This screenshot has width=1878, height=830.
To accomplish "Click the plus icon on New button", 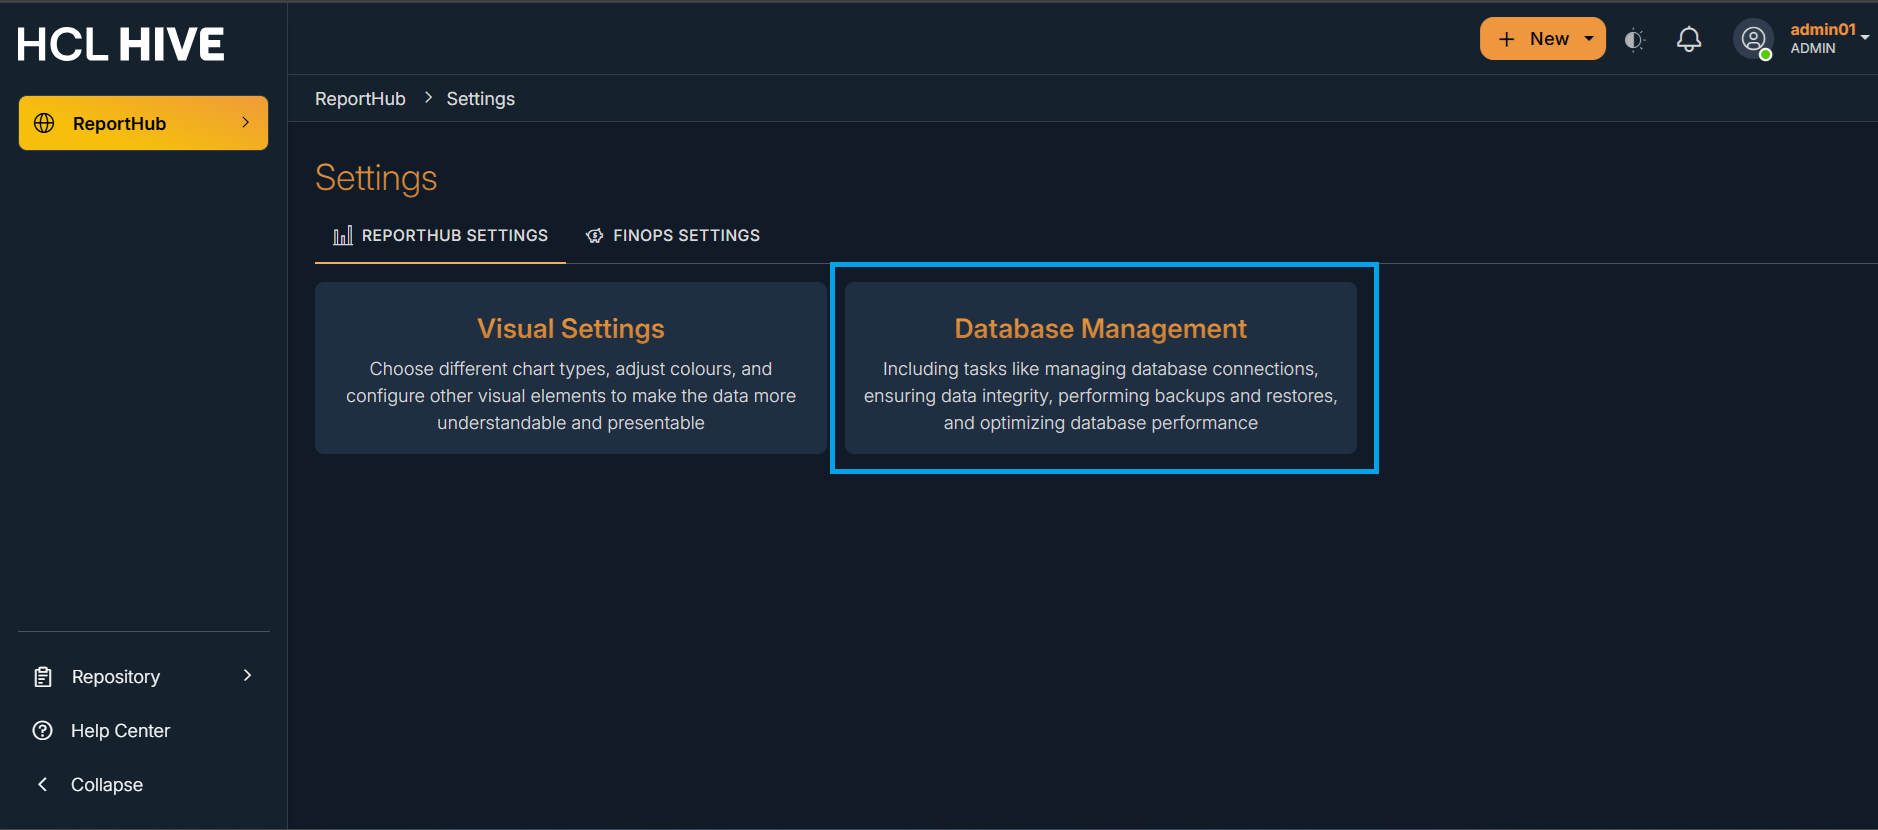I will (1507, 39).
